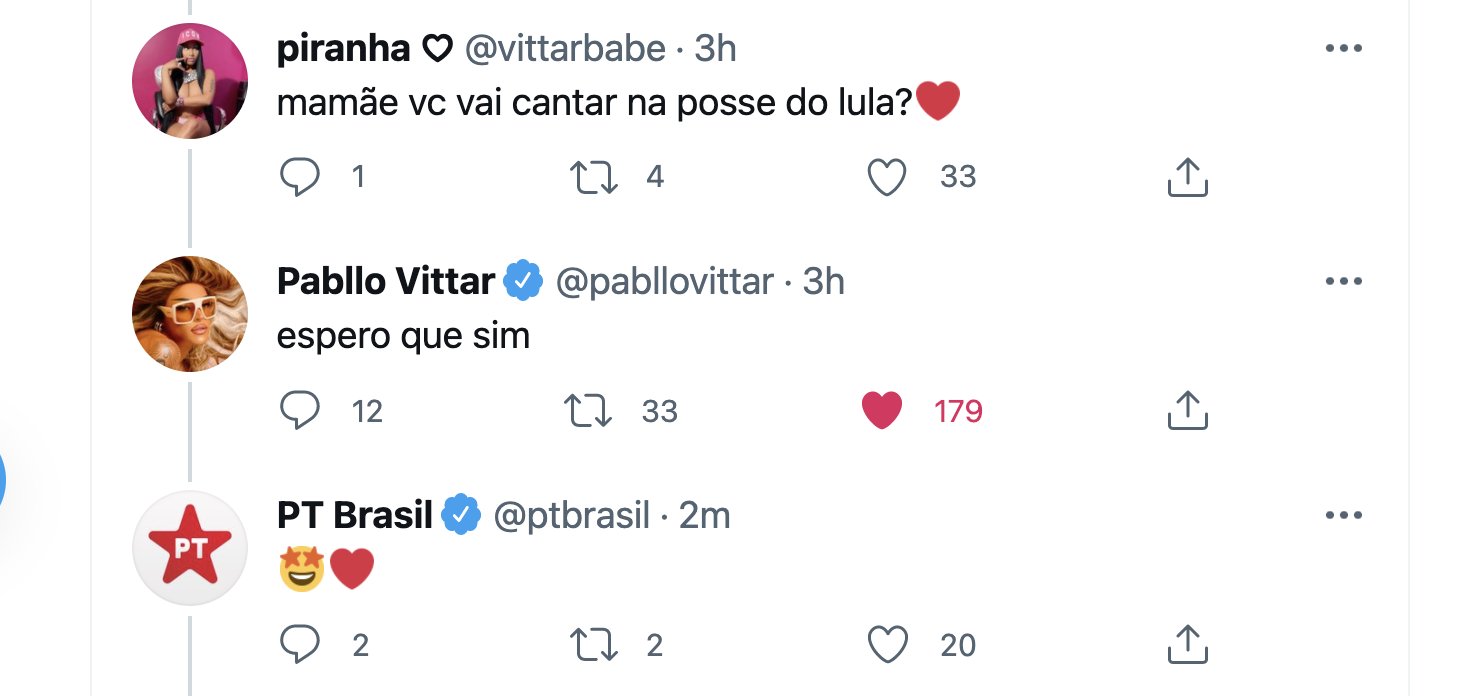Like PT Brasil's tweet

coord(886,645)
